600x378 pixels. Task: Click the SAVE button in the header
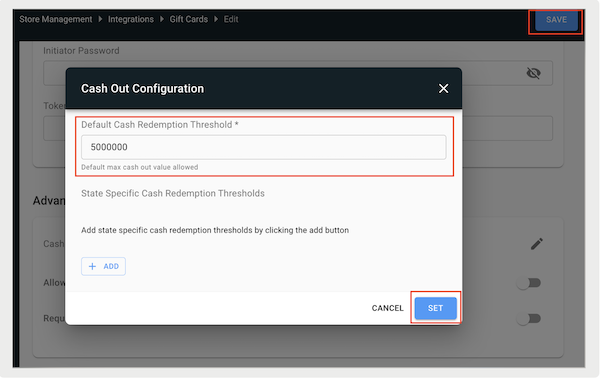(x=556, y=20)
